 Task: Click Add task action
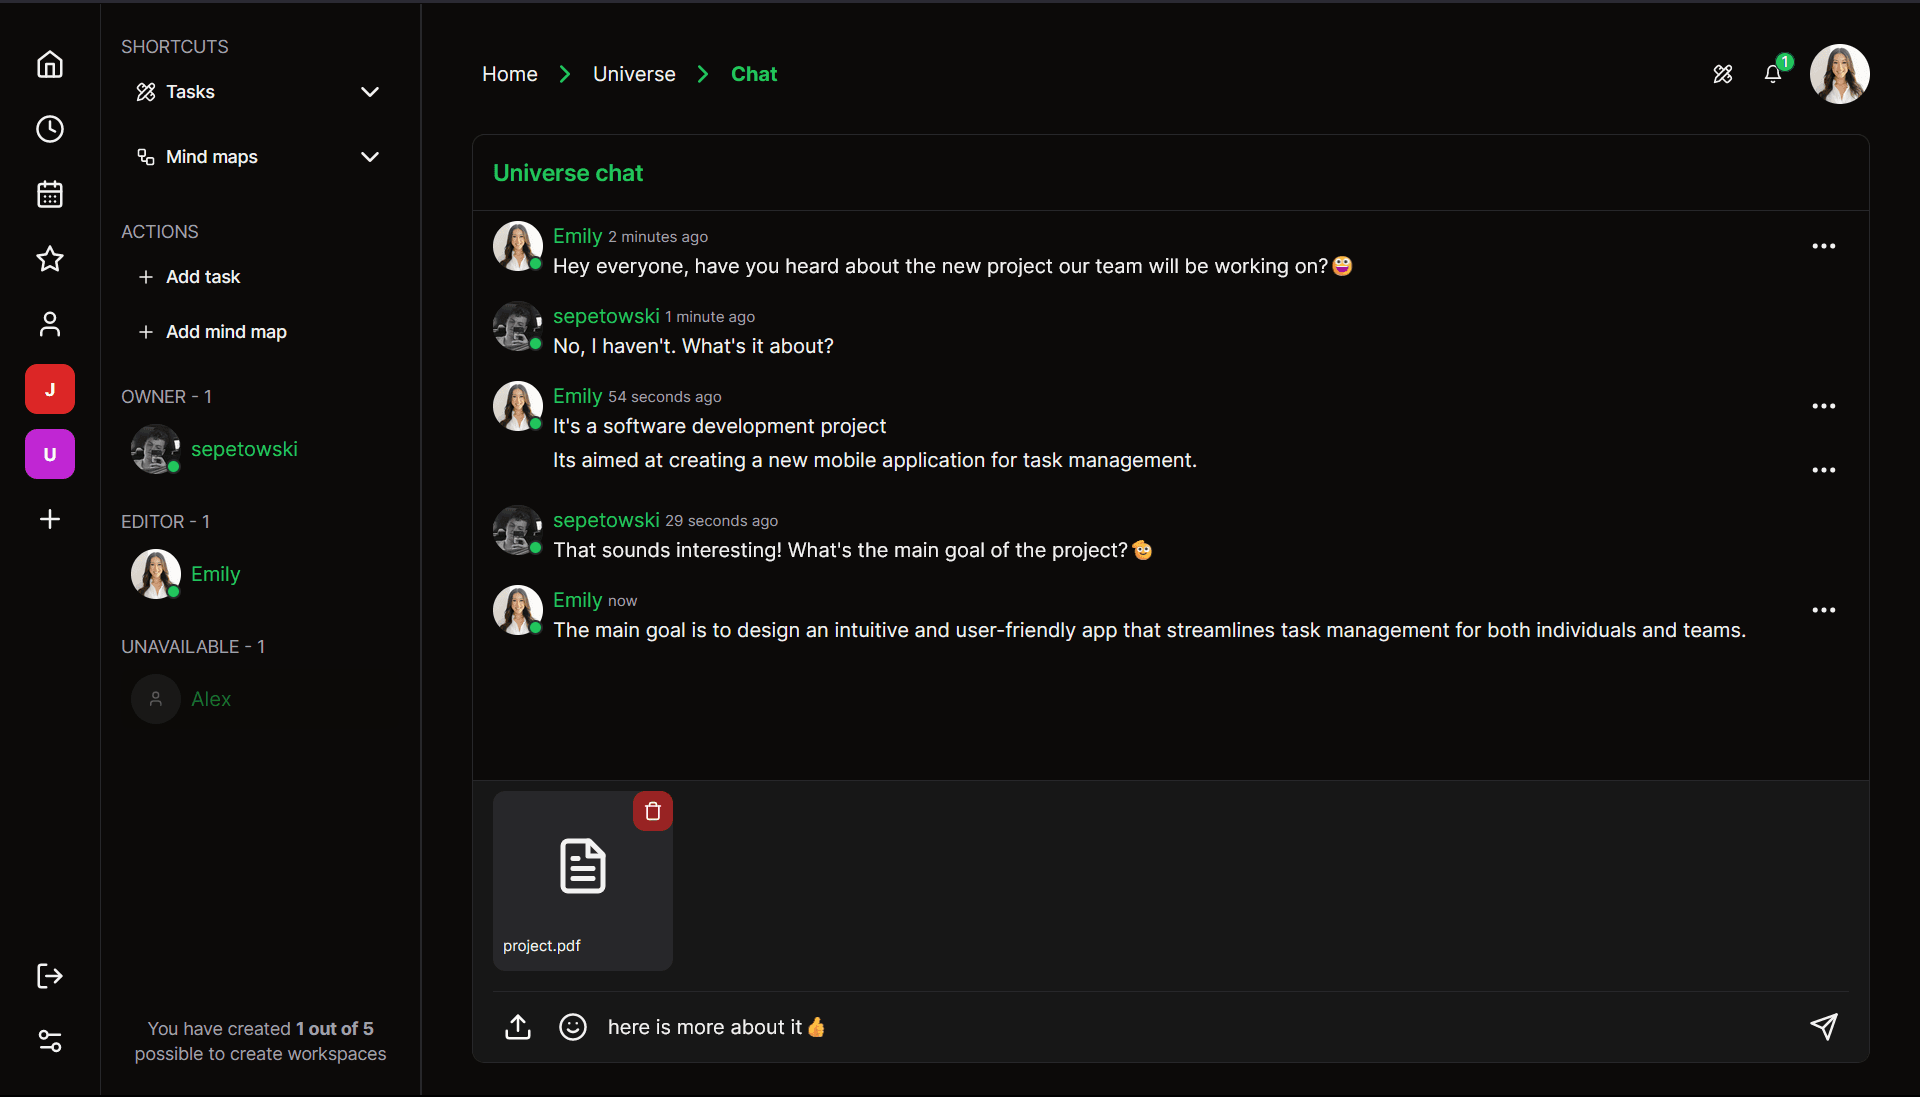(202, 277)
